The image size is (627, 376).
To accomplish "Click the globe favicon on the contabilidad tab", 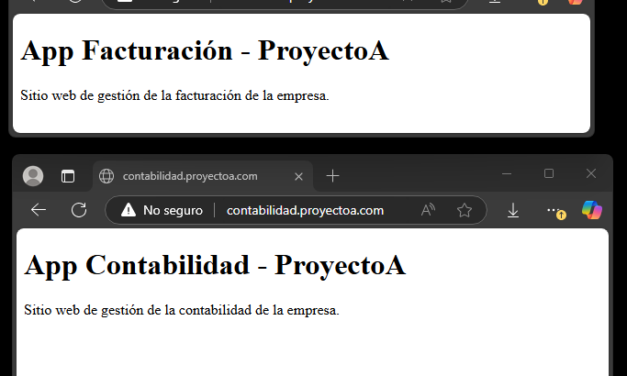I will 106,176.
